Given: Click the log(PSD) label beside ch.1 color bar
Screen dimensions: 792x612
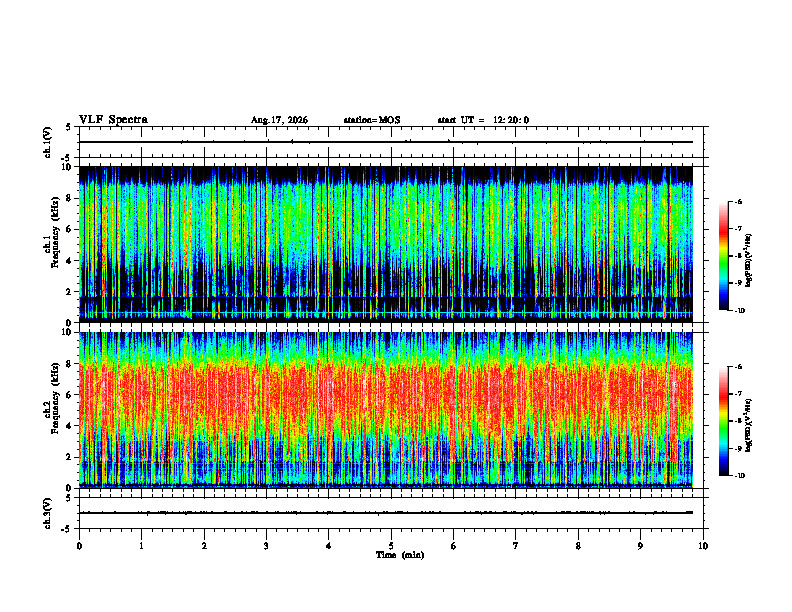Looking at the screenshot, I should pos(749,260).
